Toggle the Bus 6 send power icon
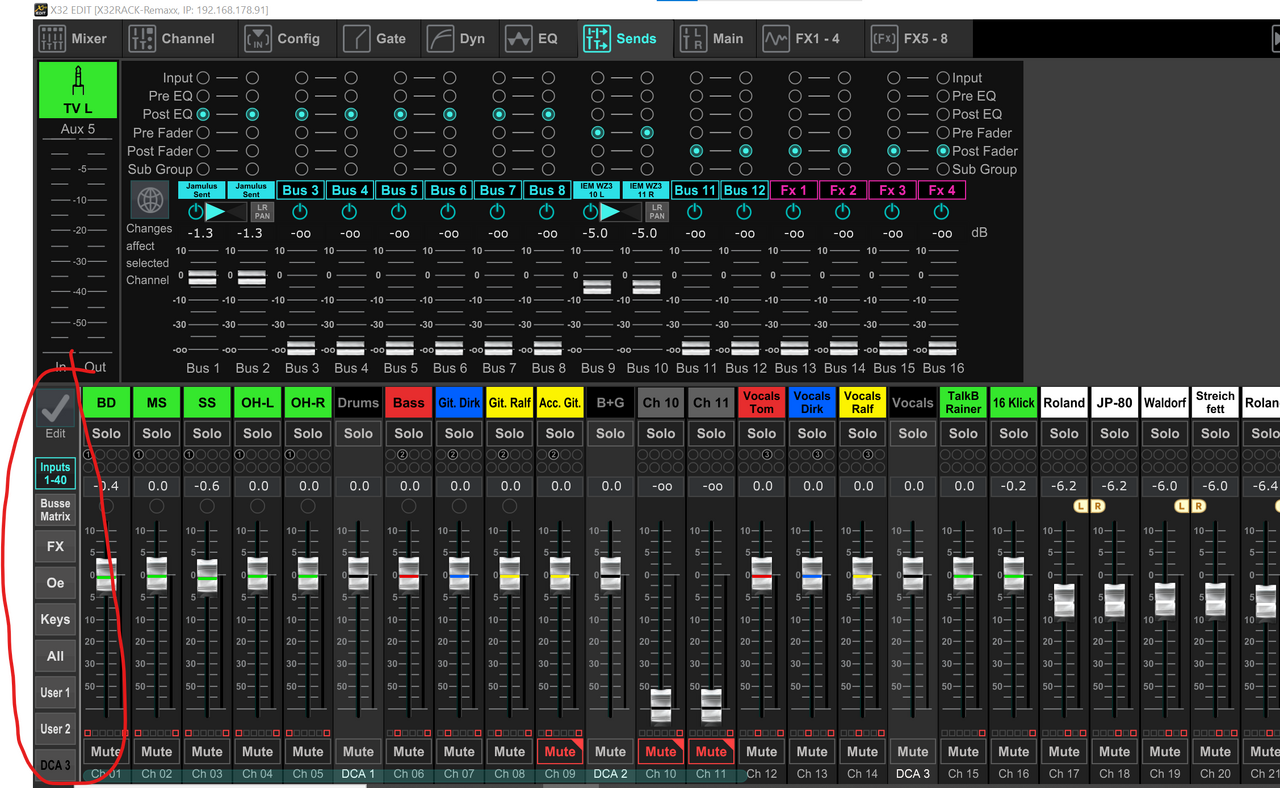Screen dimensions: 1280x788 (x=448, y=212)
